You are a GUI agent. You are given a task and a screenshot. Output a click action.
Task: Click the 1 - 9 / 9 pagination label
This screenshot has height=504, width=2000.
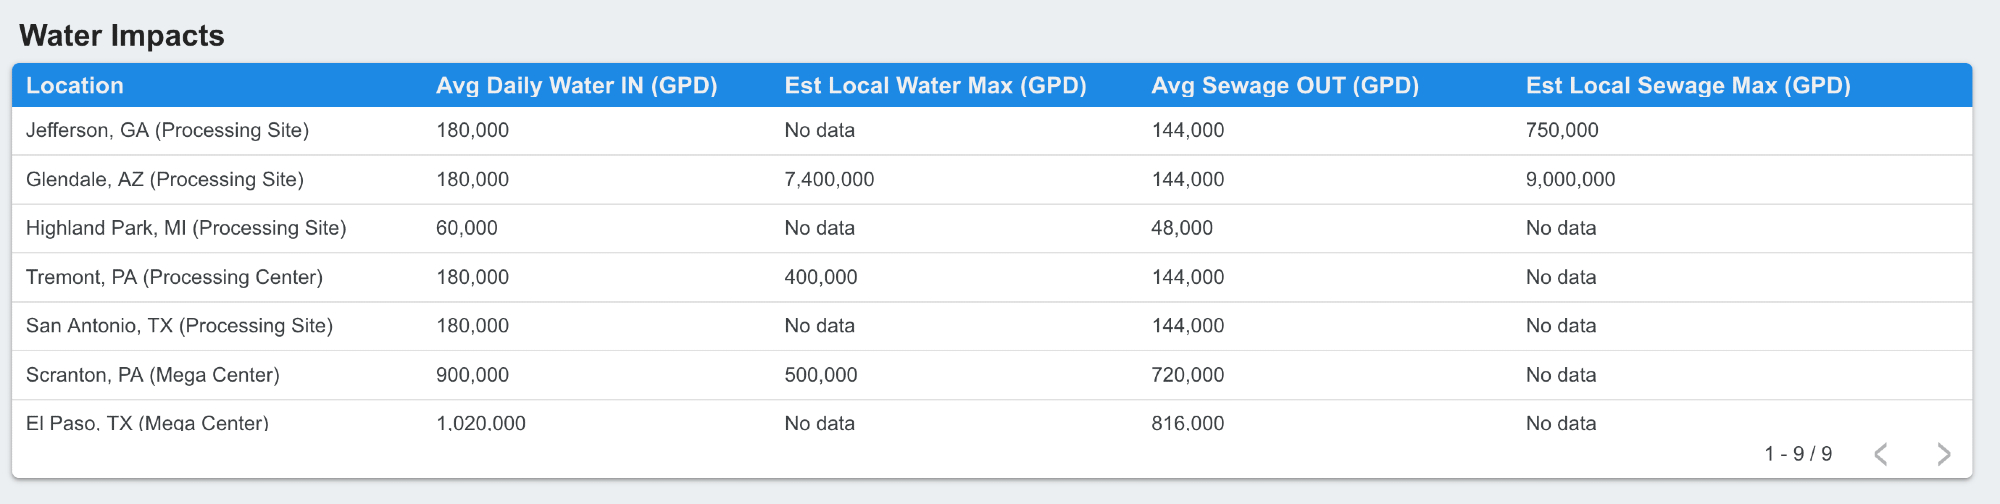(1798, 454)
